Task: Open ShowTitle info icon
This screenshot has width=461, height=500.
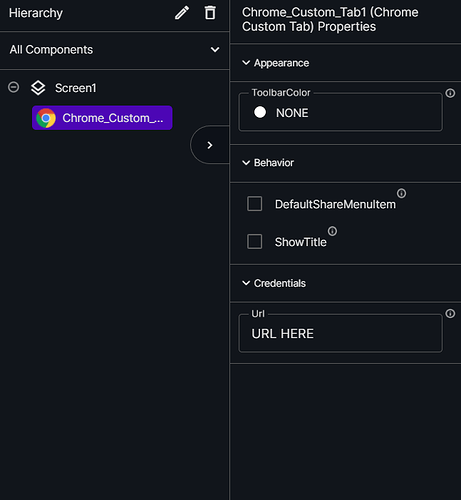Action: [x=332, y=231]
